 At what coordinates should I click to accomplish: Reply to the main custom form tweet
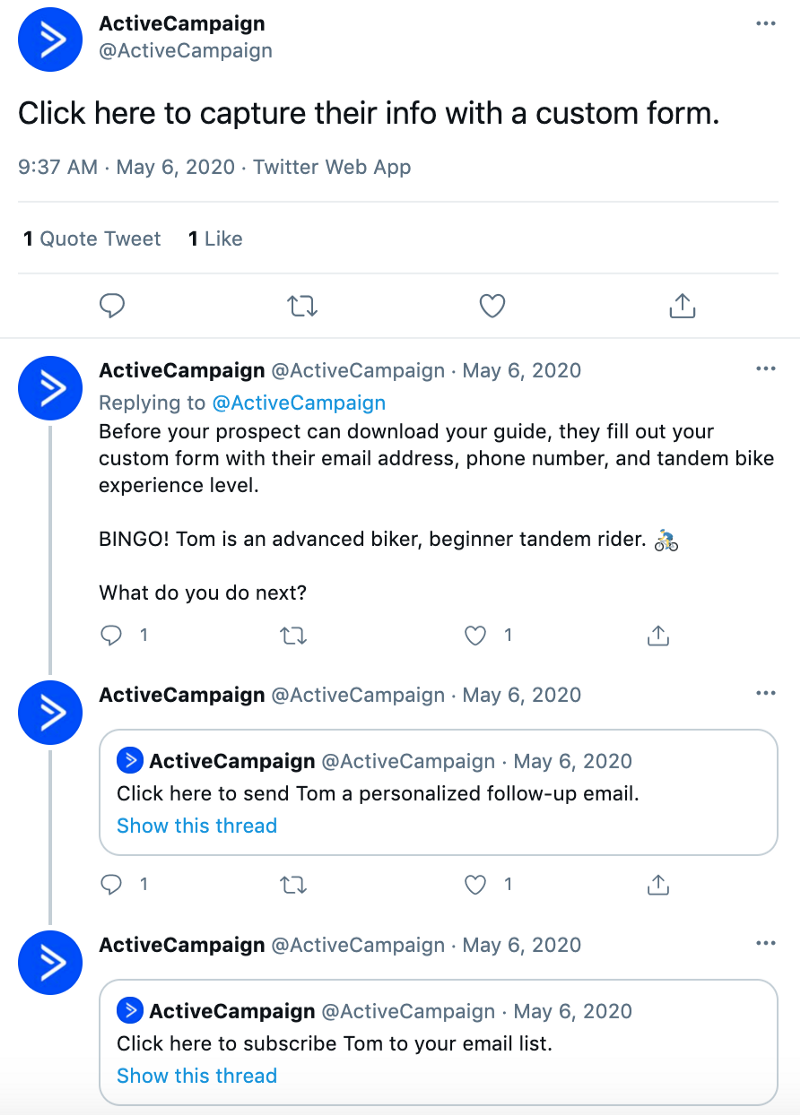pyautogui.click(x=113, y=306)
